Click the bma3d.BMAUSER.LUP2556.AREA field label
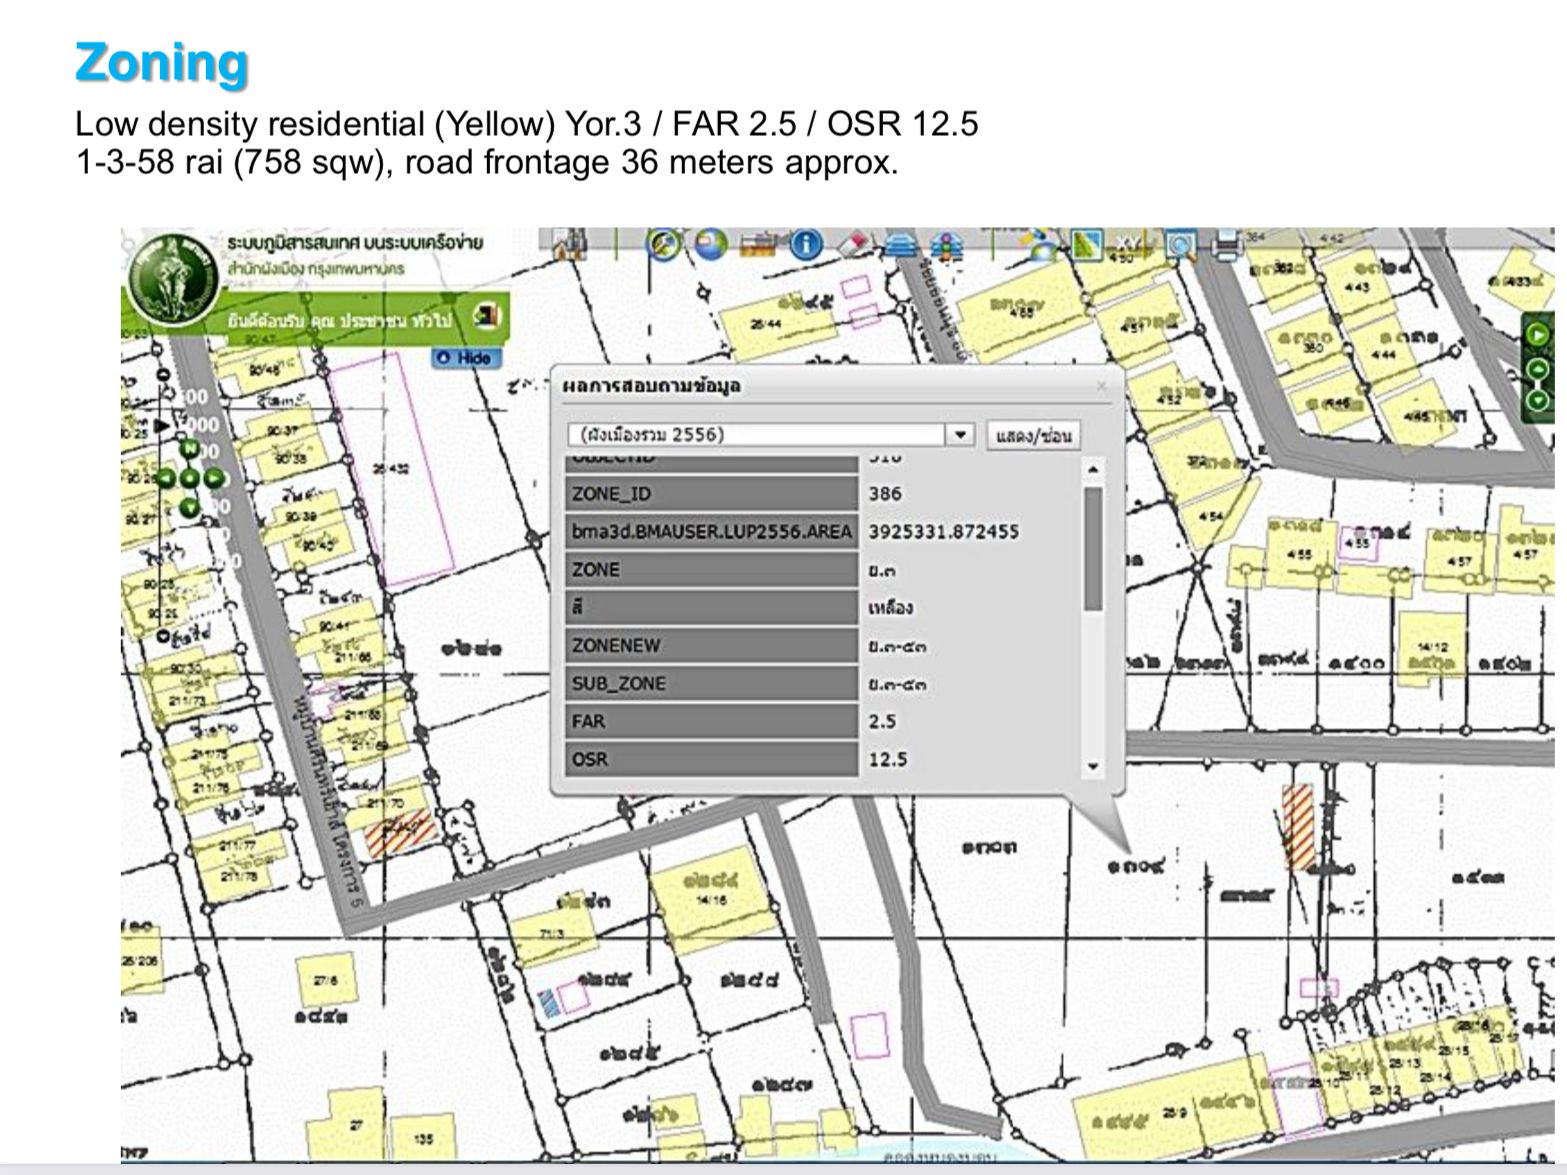1567x1175 pixels. (x=711, y=531)
